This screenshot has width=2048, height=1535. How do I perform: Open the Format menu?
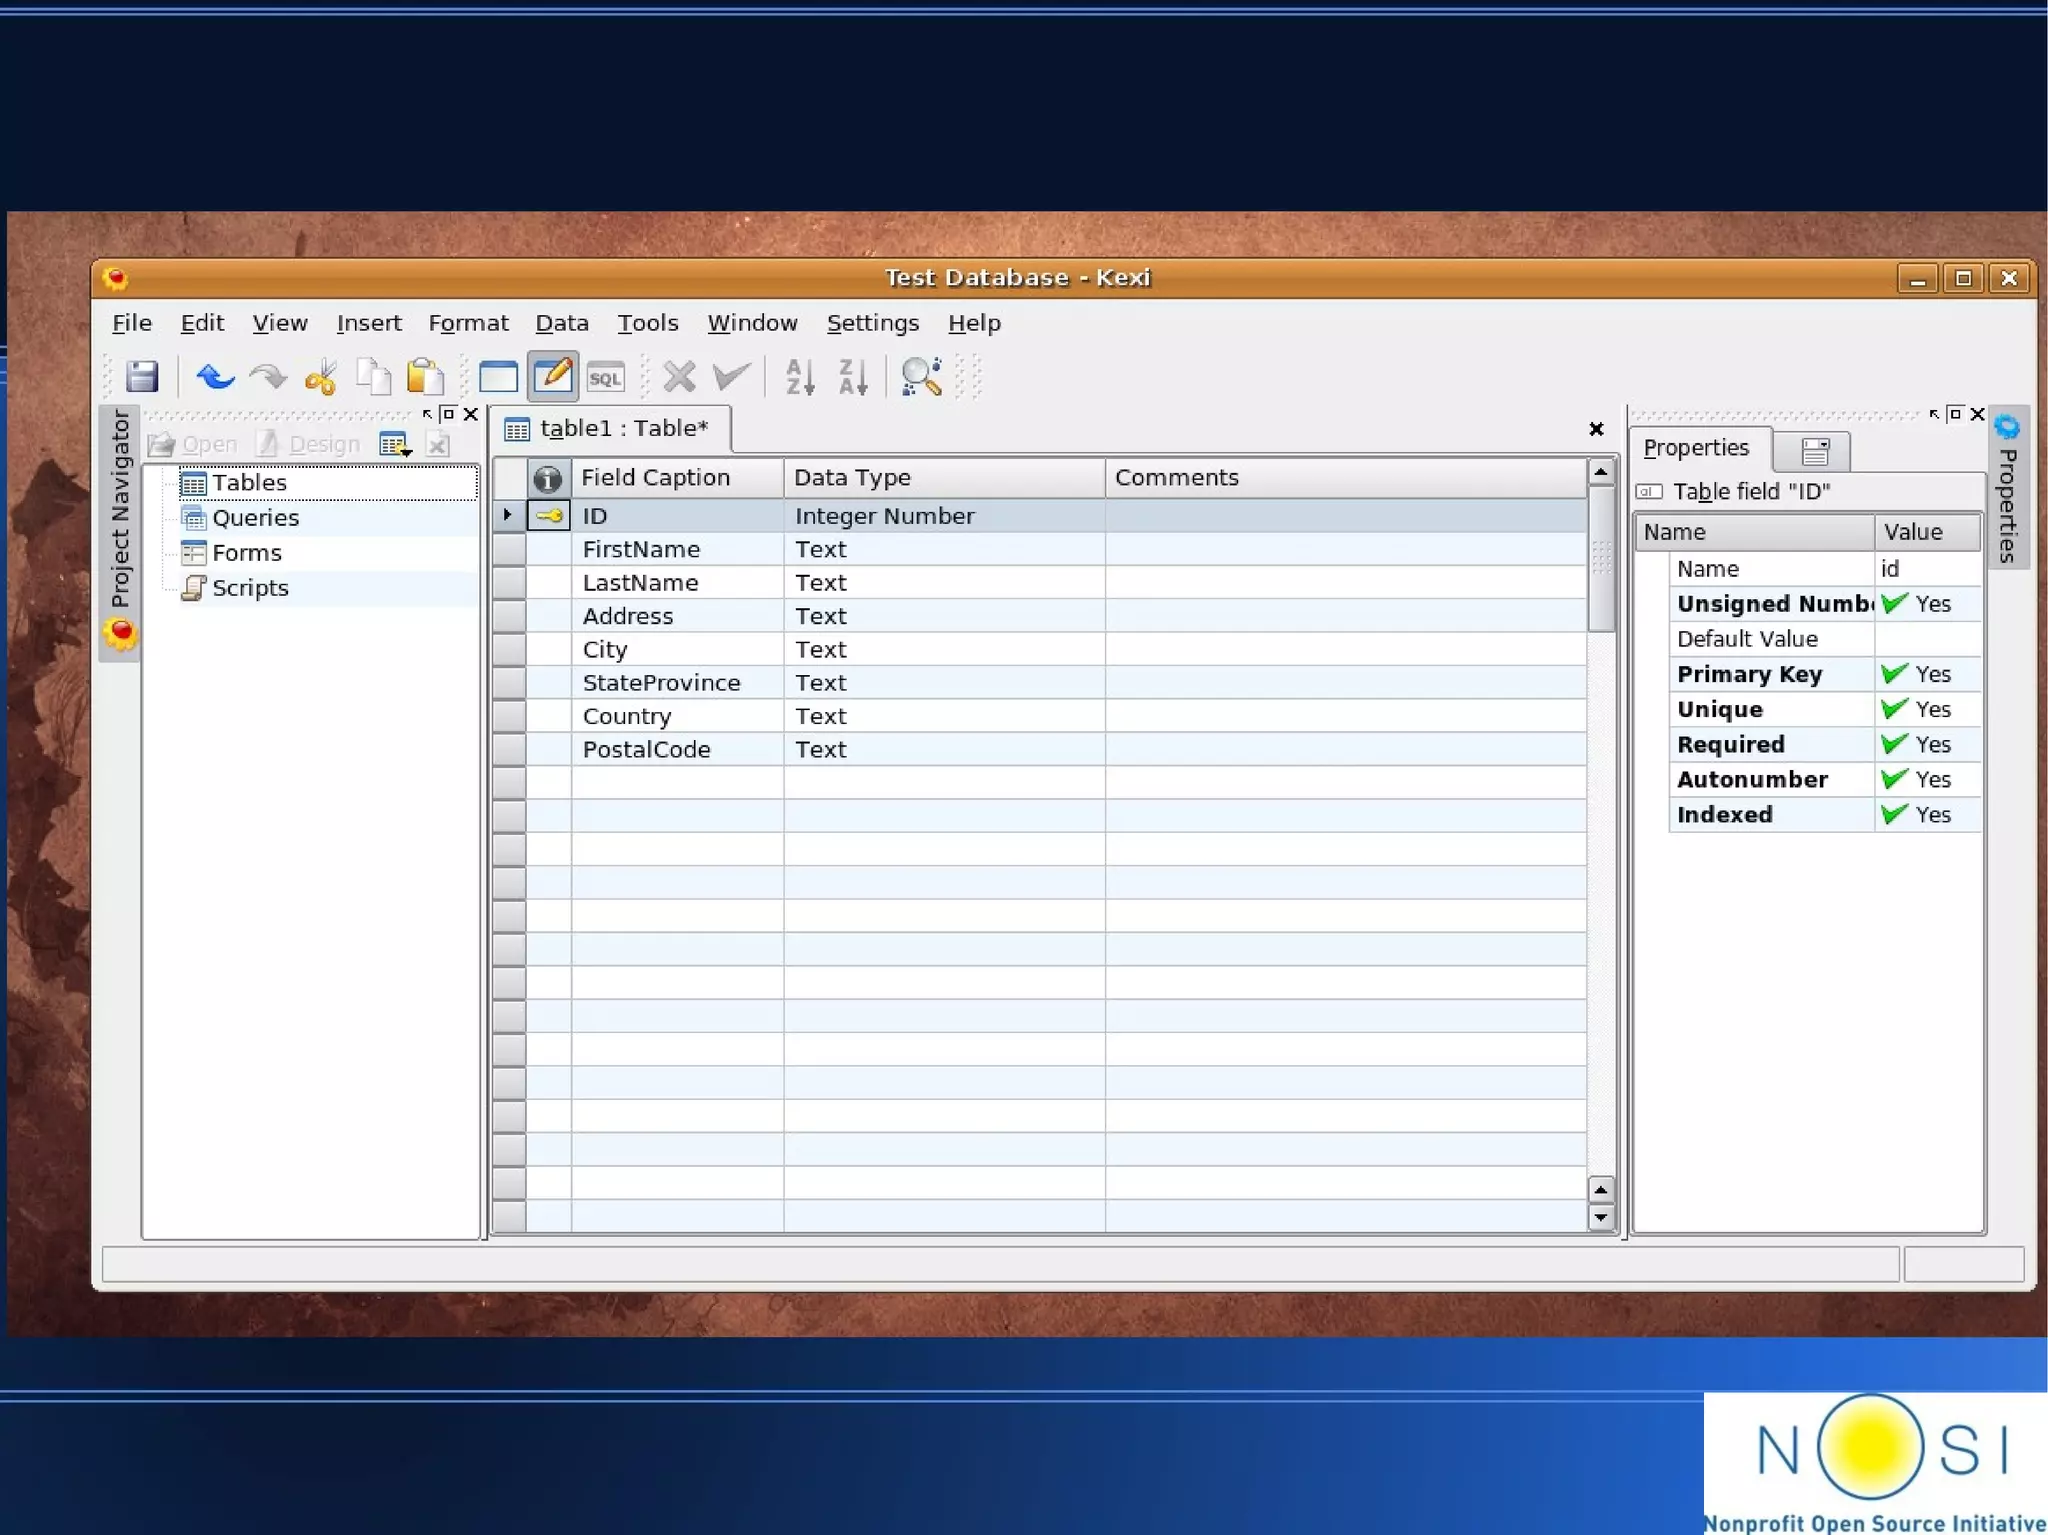[x=468, y=323]
